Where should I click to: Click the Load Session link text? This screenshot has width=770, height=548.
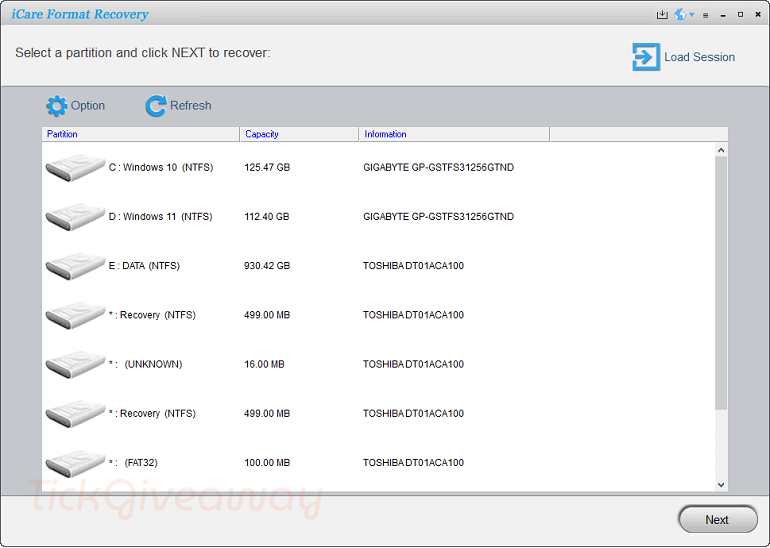click(699, 57)
